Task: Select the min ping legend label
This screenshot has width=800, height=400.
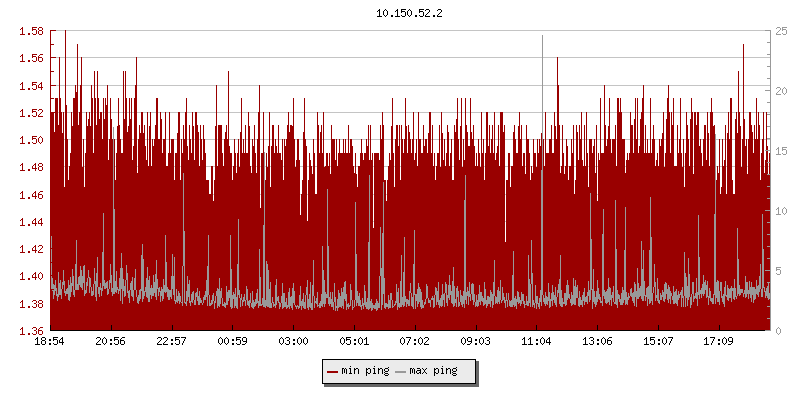Action: 365,371
